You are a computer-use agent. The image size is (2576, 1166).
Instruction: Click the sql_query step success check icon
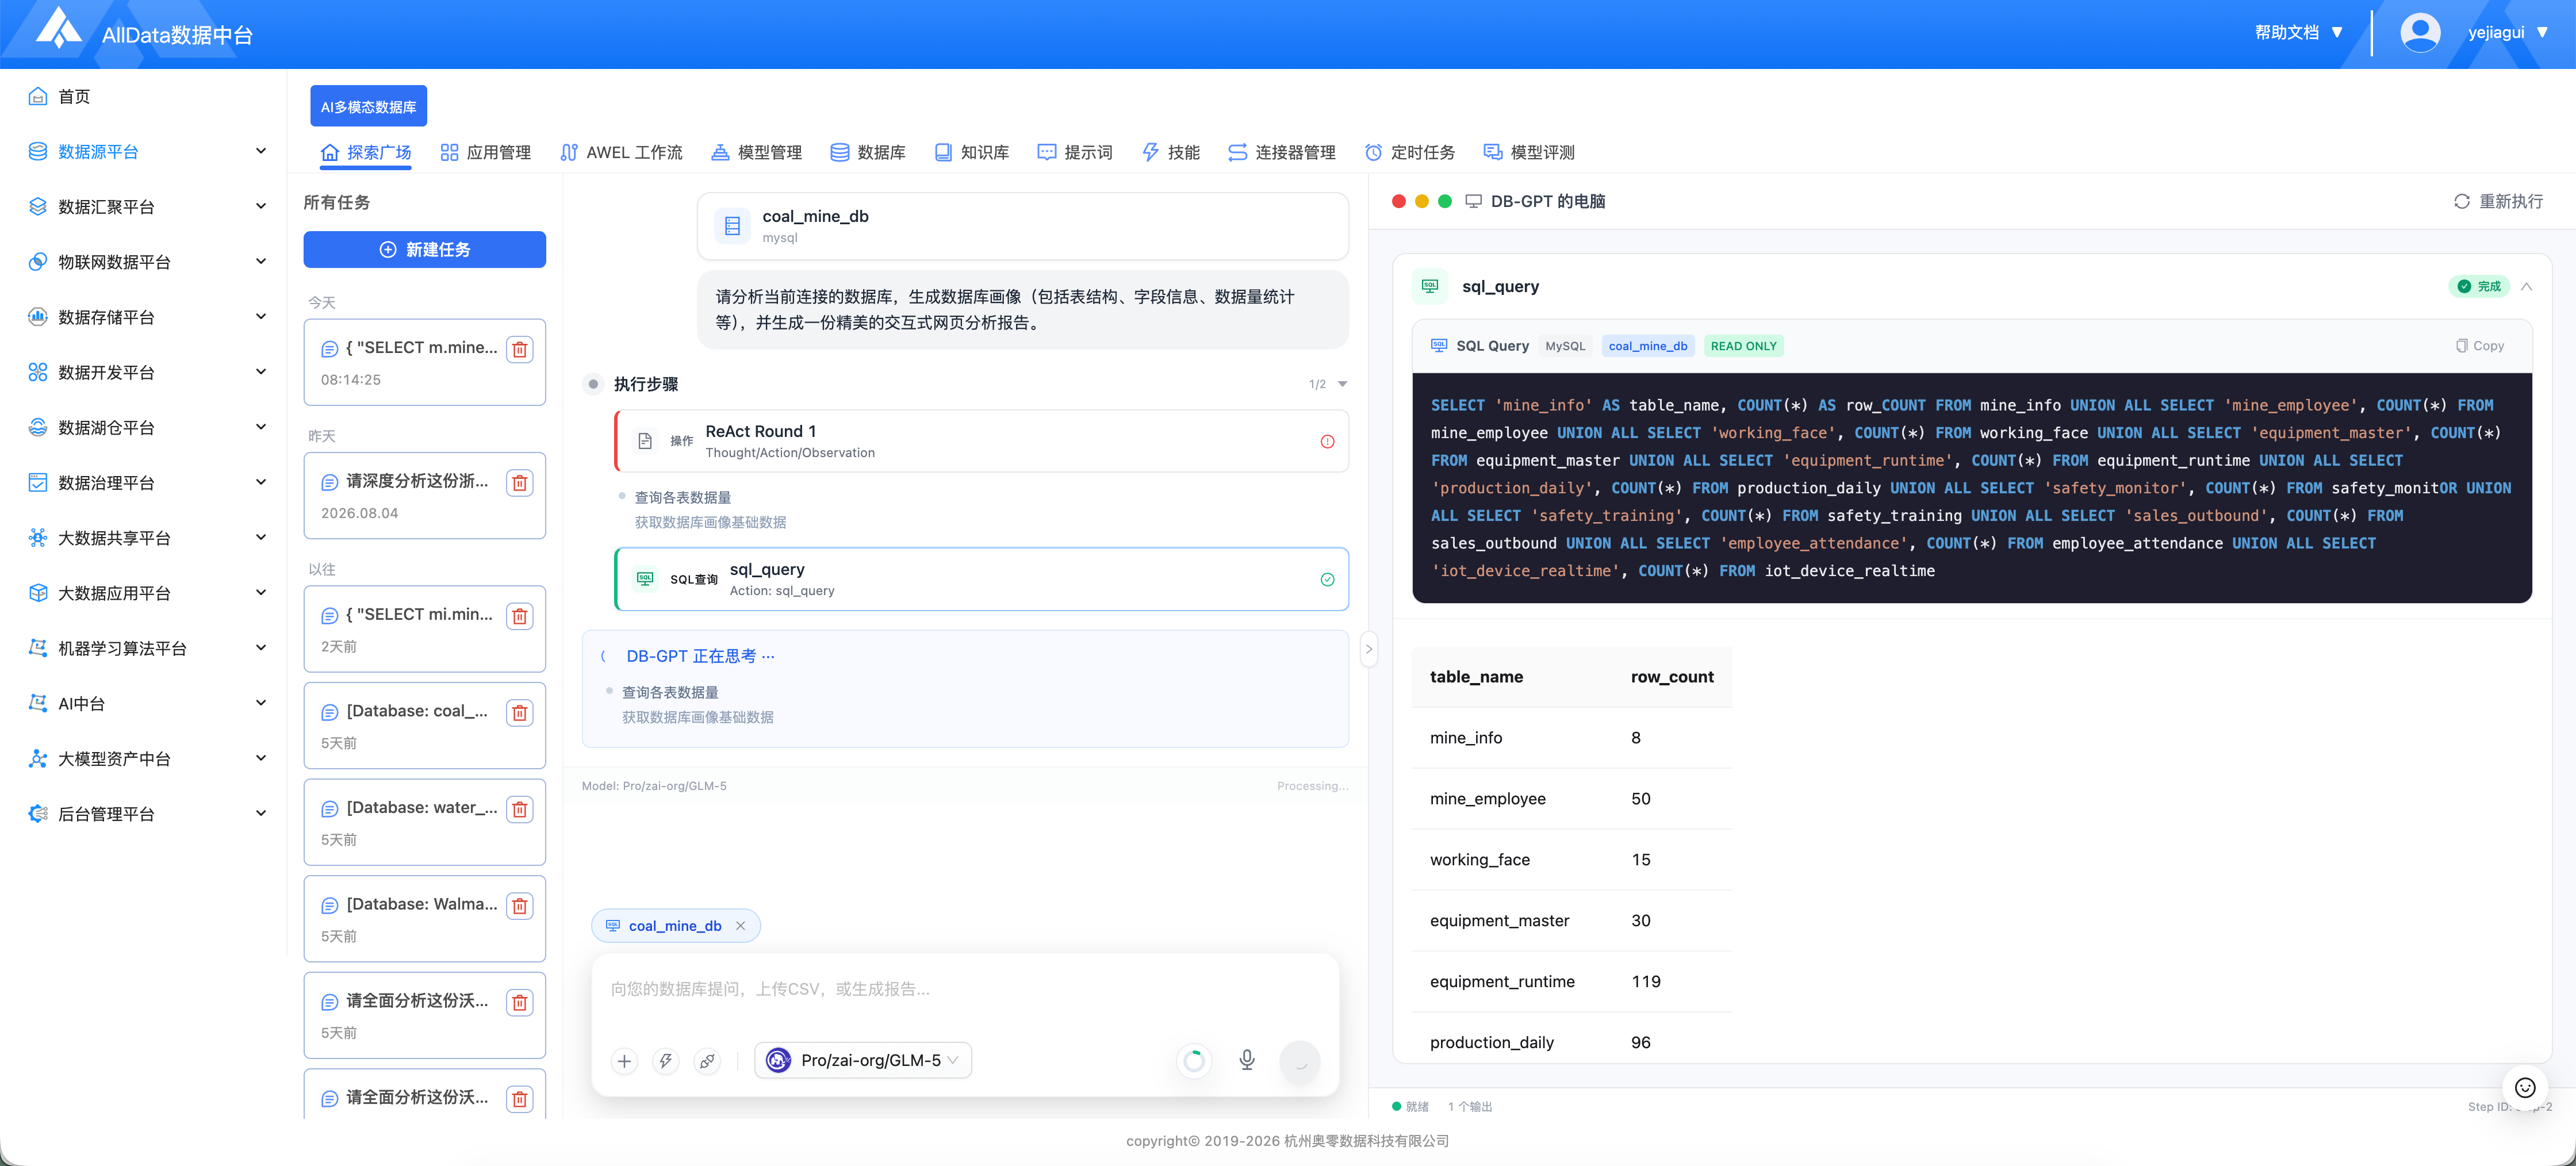coord(1327,579)
